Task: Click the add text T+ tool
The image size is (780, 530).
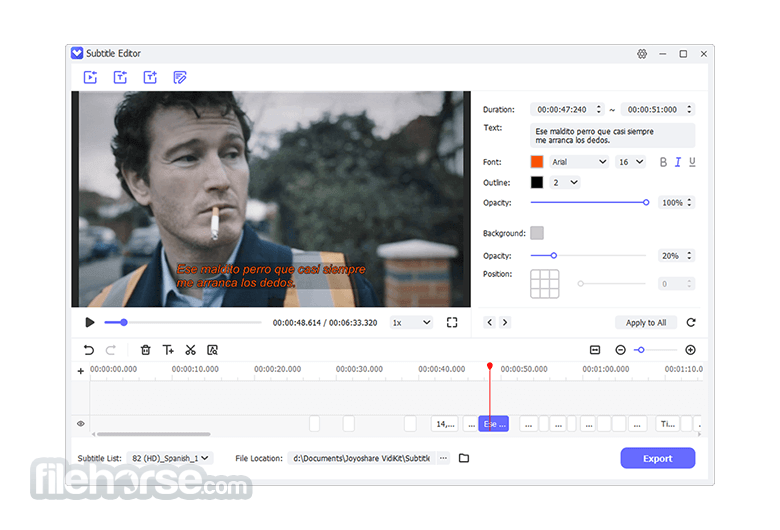Action: pos(168,350)
